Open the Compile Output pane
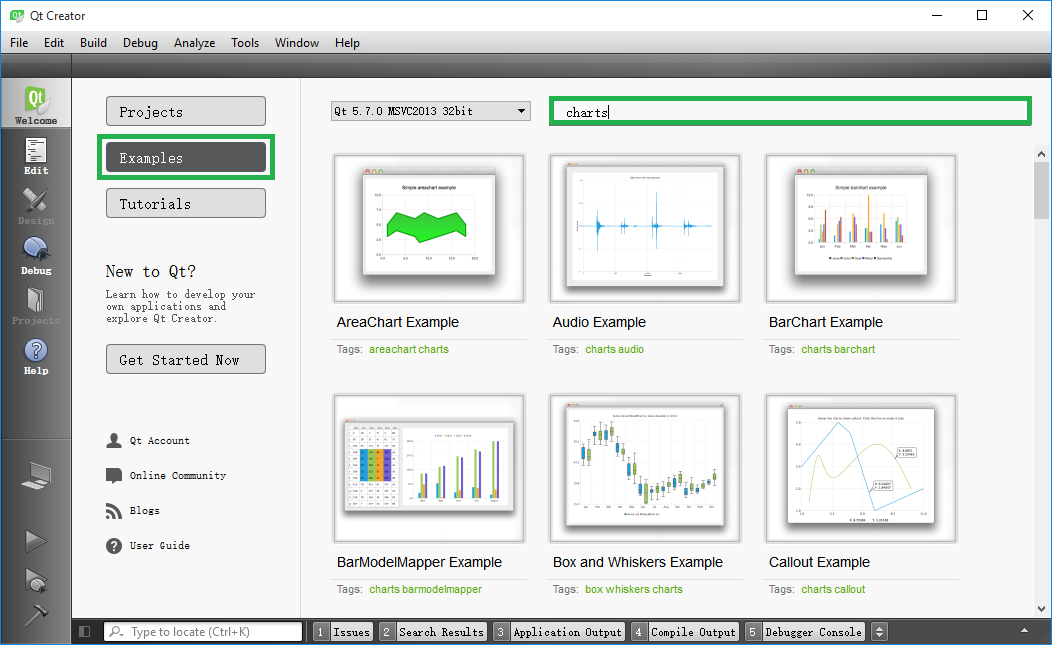This screenshot has width=1052, height=645. coord(685,632)
